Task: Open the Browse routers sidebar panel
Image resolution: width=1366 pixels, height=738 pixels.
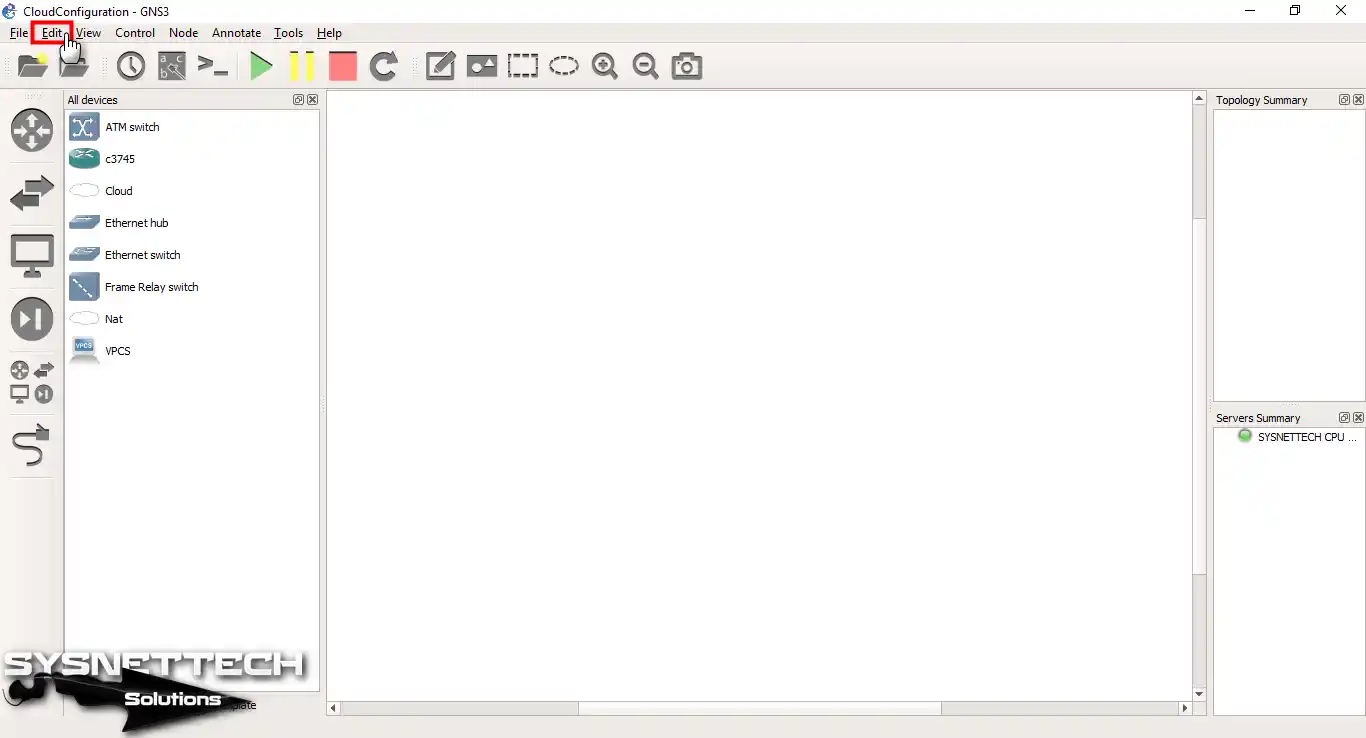Action: click(32, 130)
